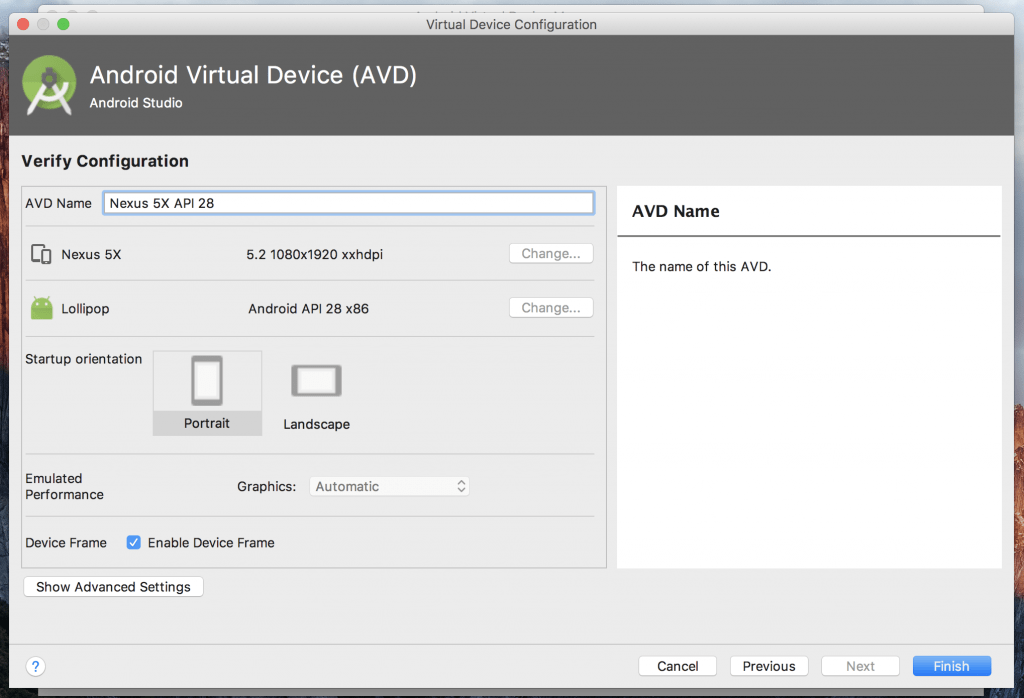1024x698 pixels.
Task: Show Advanced Settings
Action: coord(113,587)
